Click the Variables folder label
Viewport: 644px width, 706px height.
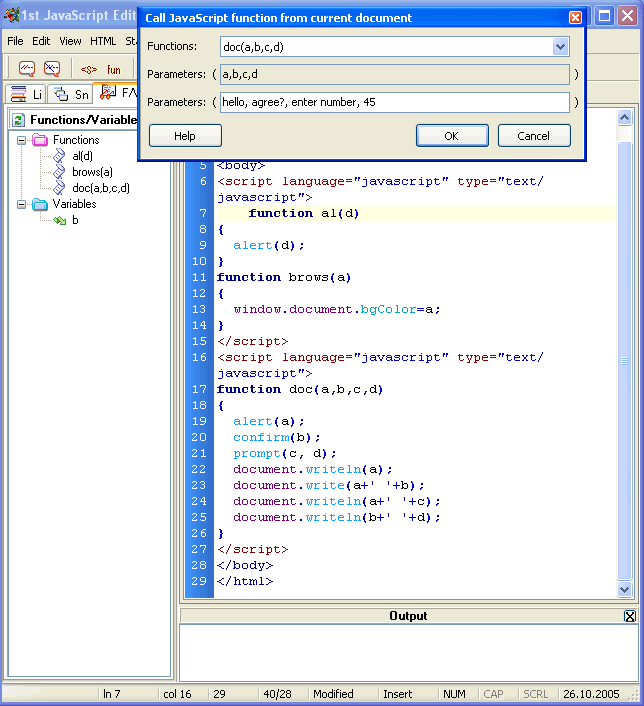pyautogui.click(x=74, y=204)
